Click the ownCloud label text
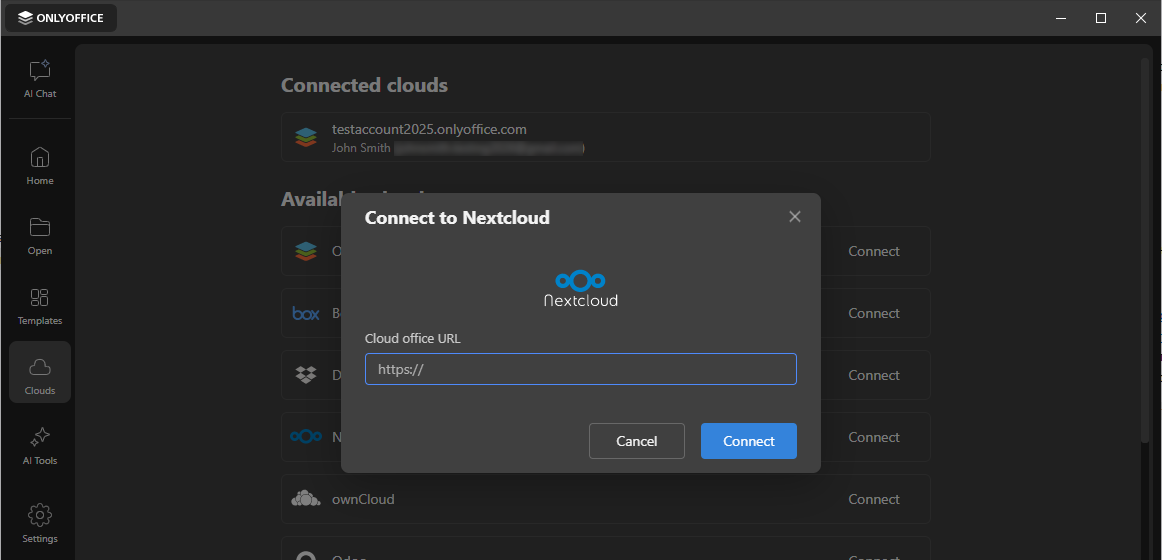This screenshot has width=1162, height=560. tap(363, 499)
